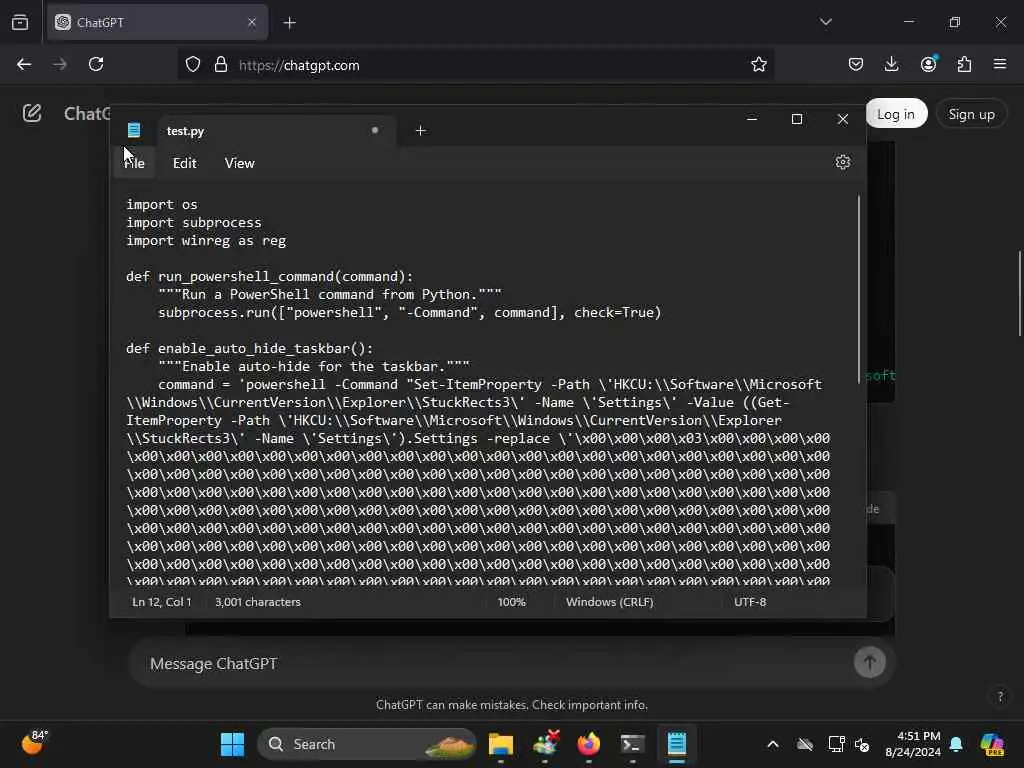1024x768 pixels.
Task: Open the File menu in Notepad
Action: click(x=135, y=163)
